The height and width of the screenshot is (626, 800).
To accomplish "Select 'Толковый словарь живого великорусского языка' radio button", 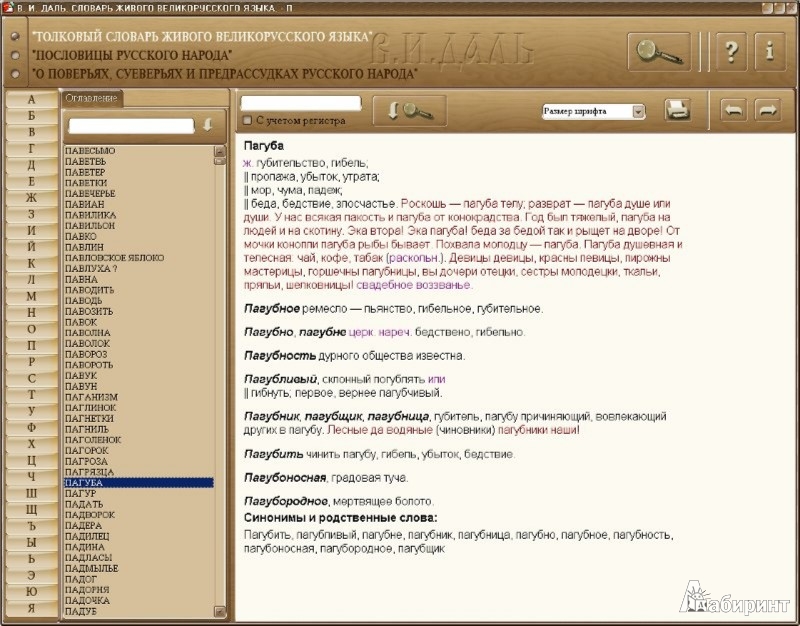I will pos(15,36).
